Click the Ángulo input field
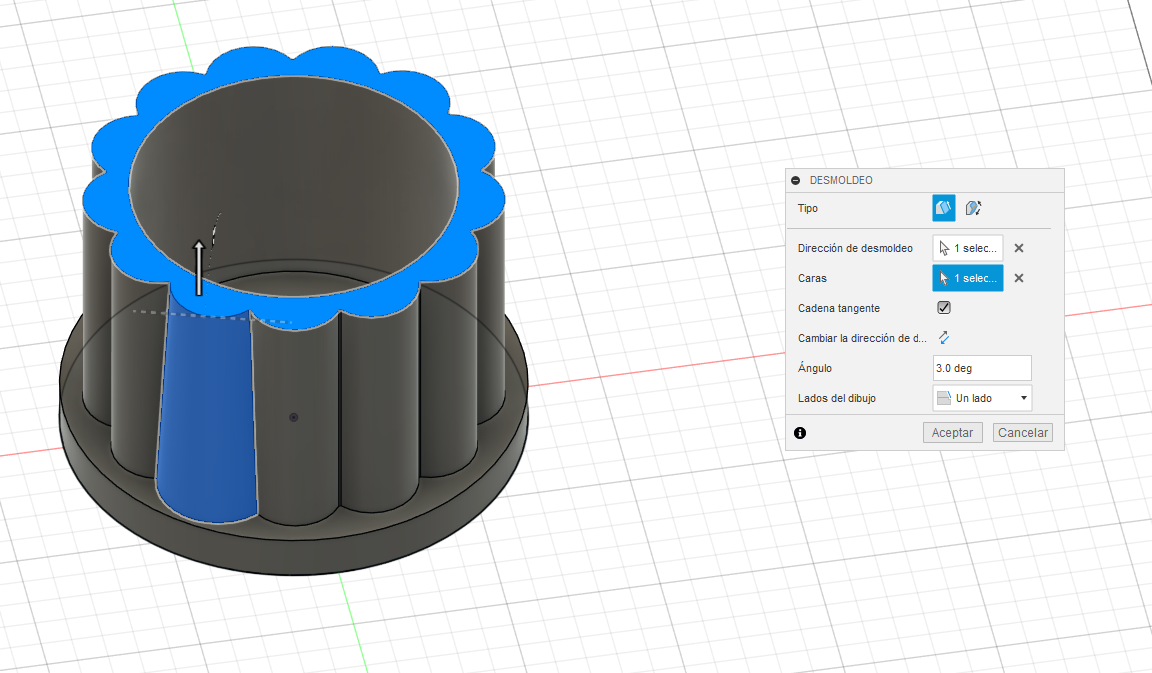This screenshot has height=673, width=1152. click(981, 368)
